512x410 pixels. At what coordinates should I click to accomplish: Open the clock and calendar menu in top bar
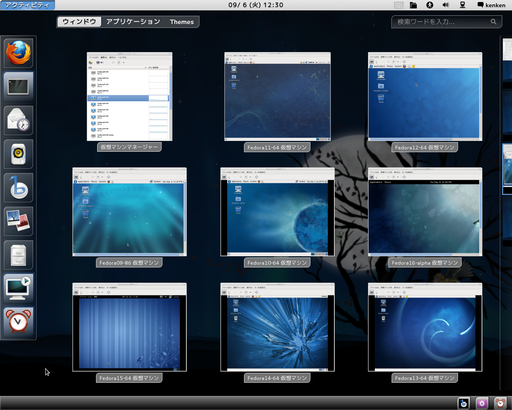256,5
